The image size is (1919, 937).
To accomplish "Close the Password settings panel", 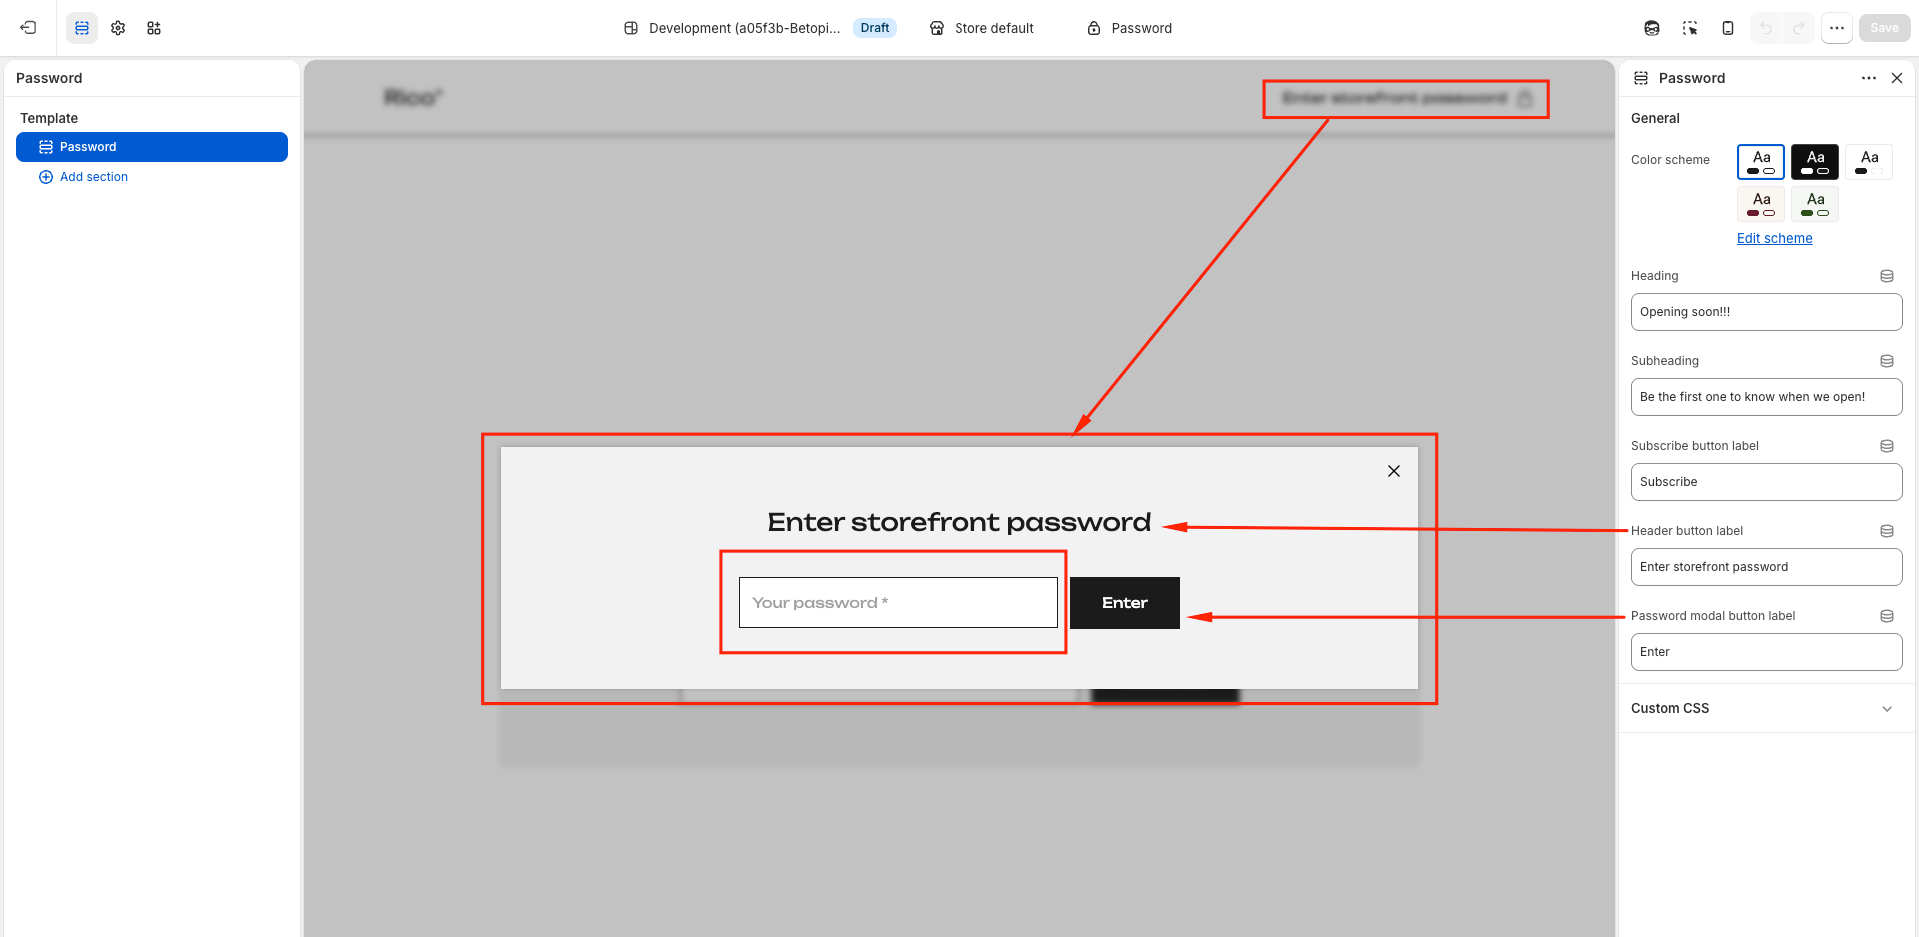I will point(1897,78).
